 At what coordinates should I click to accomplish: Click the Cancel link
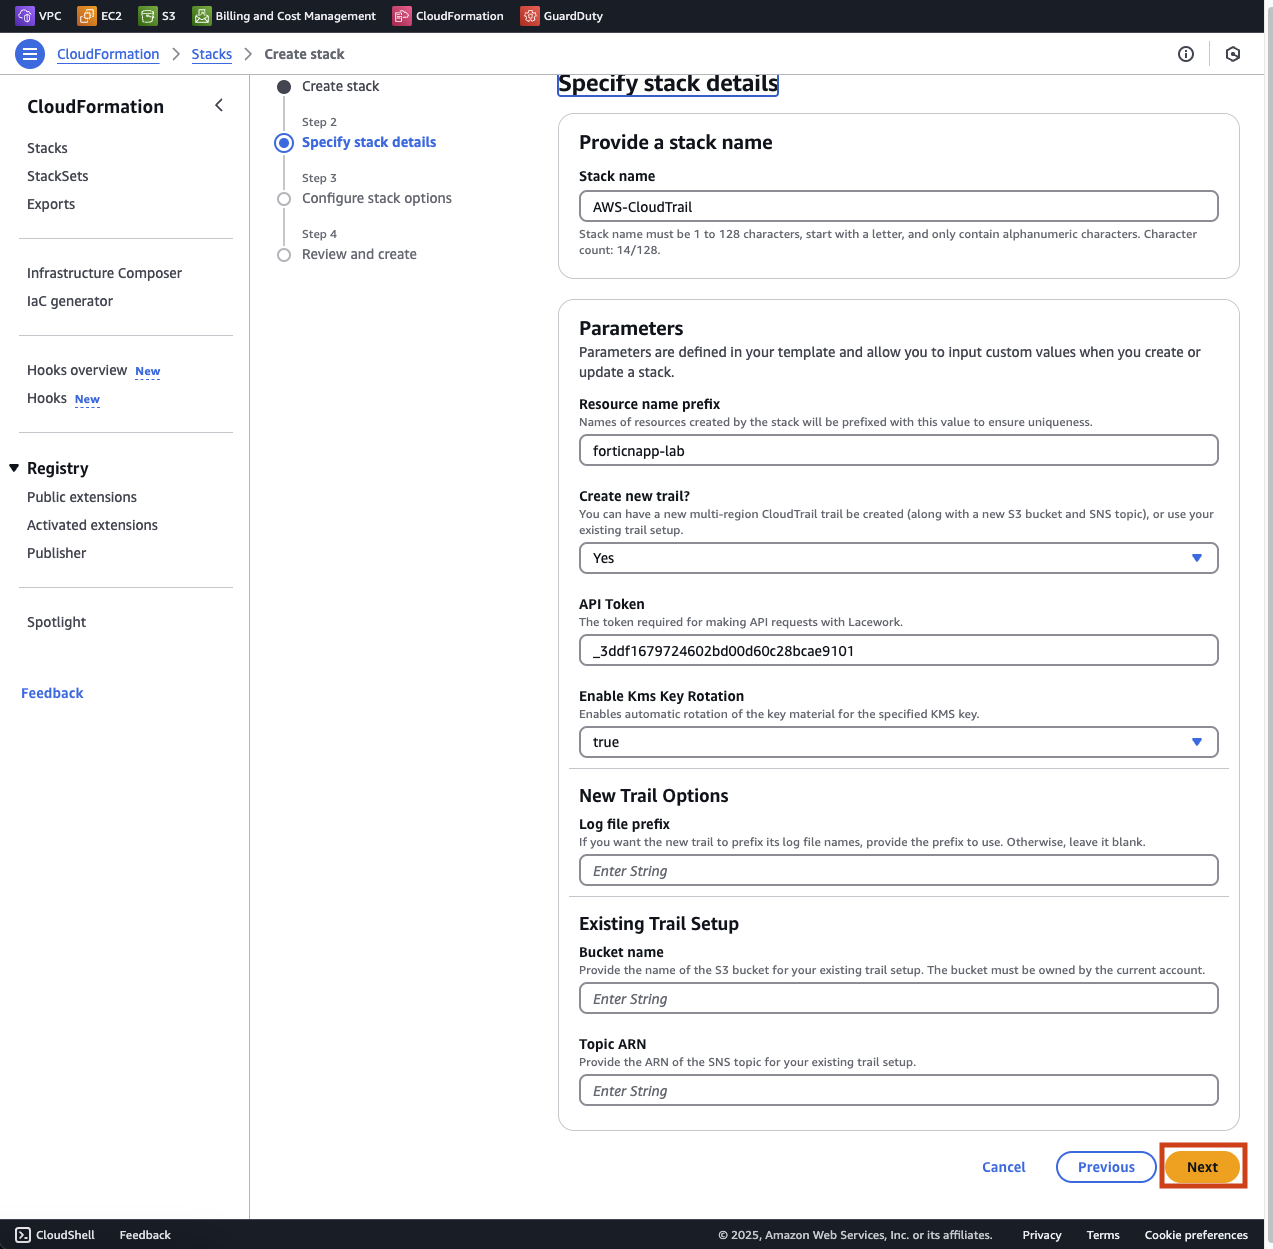(x=1004, y=1167)
